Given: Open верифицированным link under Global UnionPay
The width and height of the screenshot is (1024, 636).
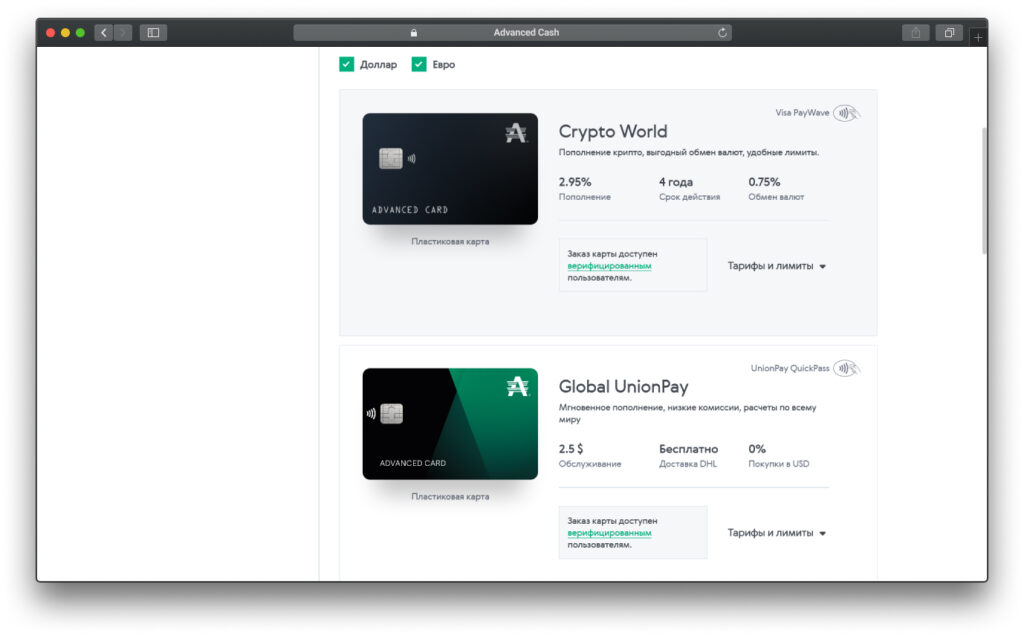Looking at the screenshot, I should coord(609,533).
